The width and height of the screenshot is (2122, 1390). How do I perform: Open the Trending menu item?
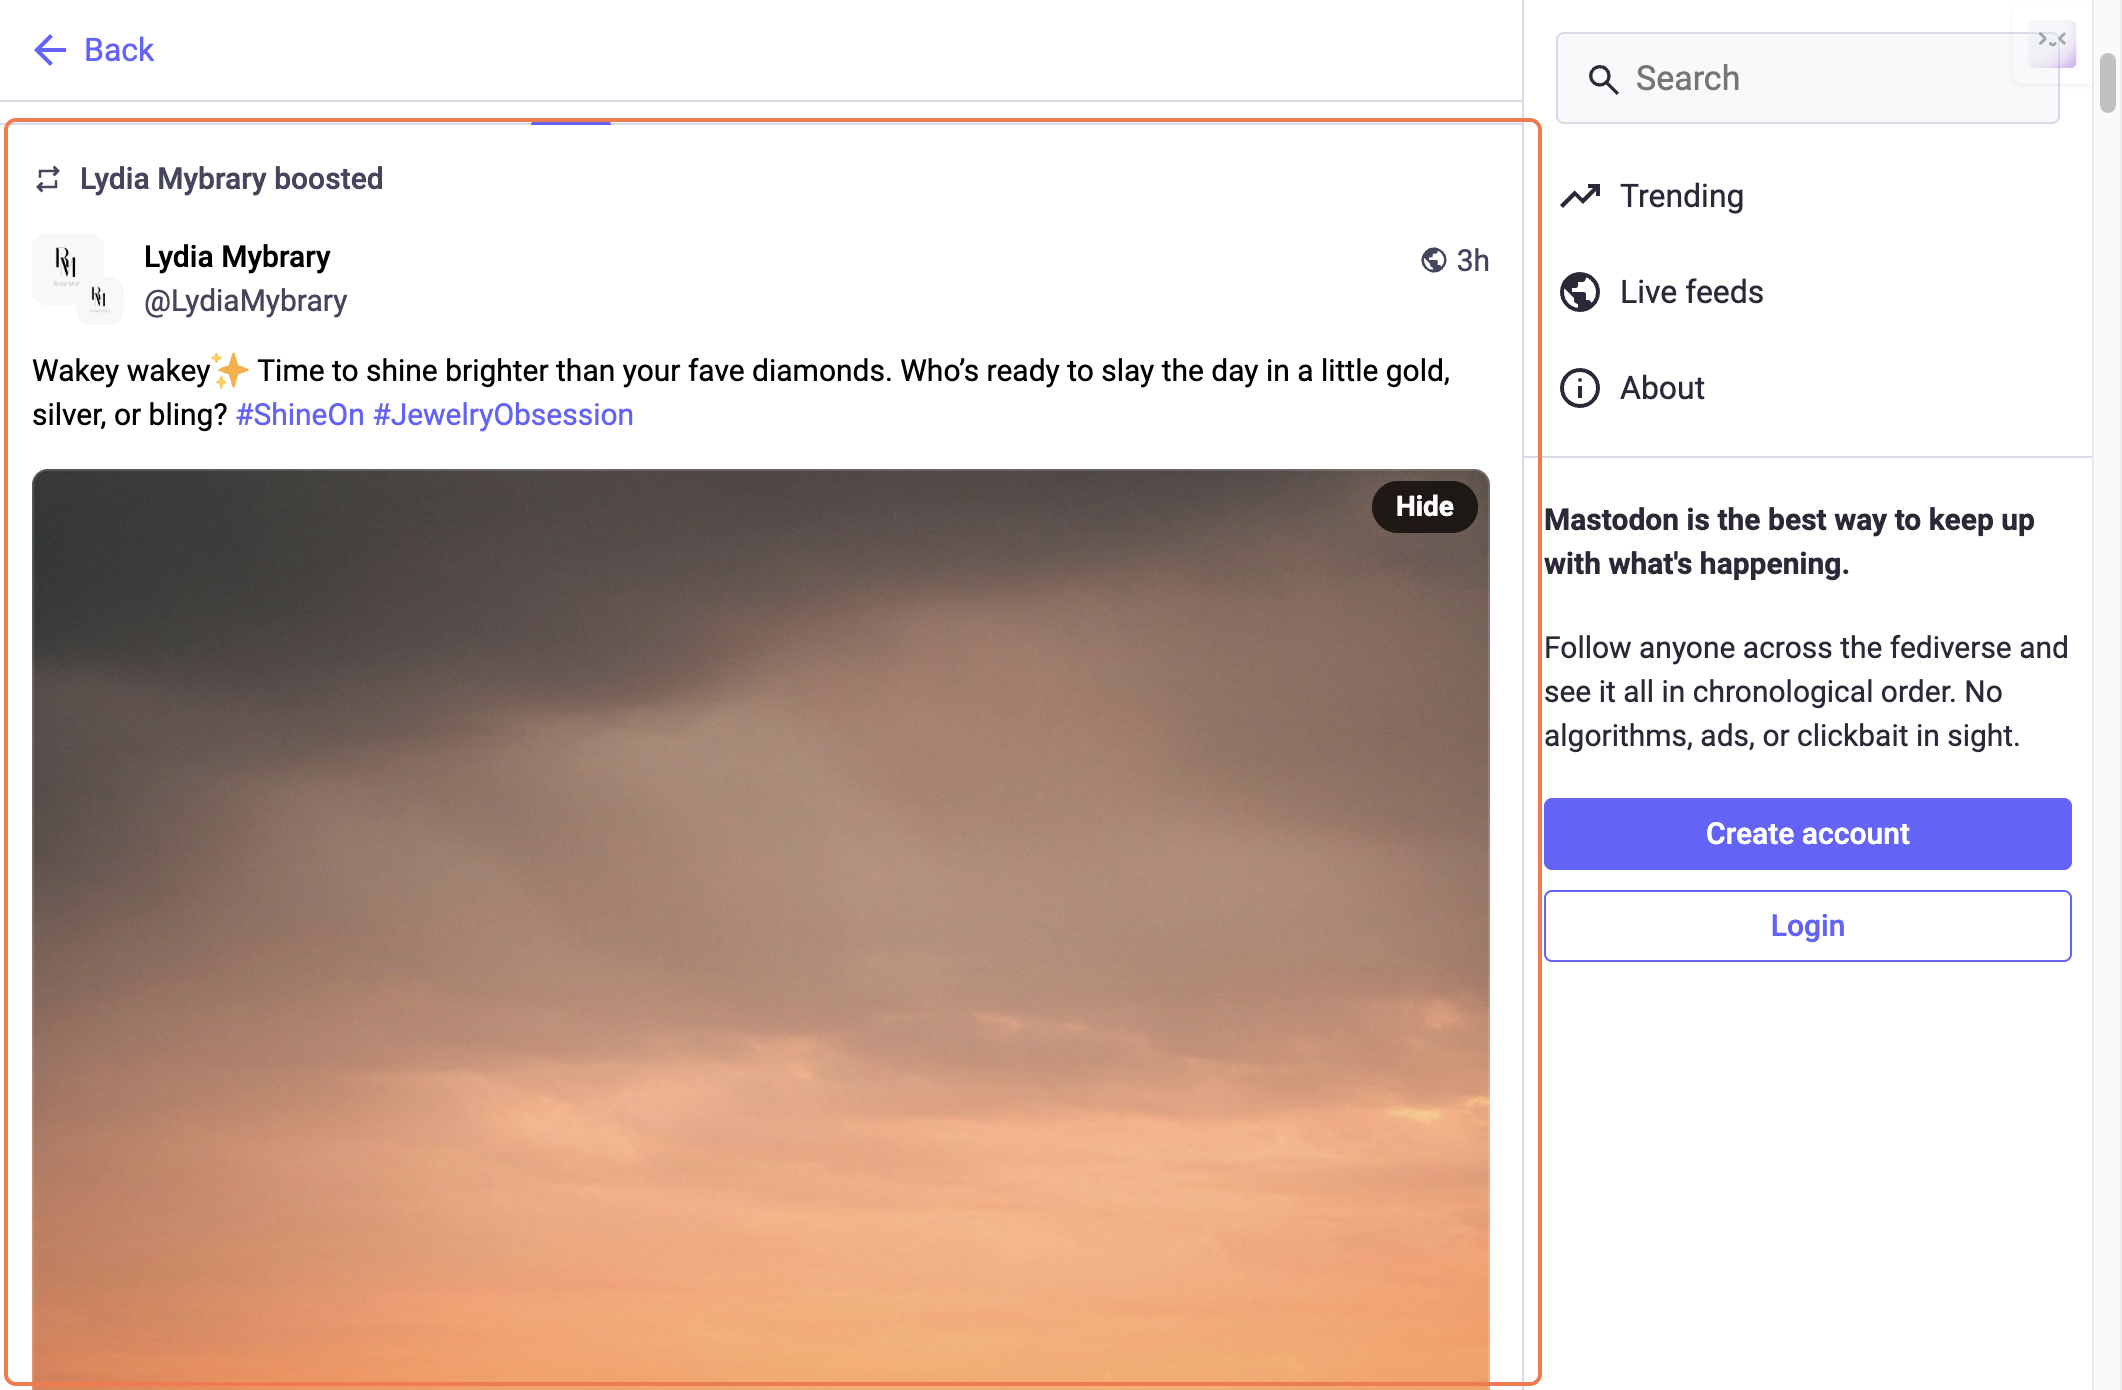pyautogui.click(x=1681, y=196)
